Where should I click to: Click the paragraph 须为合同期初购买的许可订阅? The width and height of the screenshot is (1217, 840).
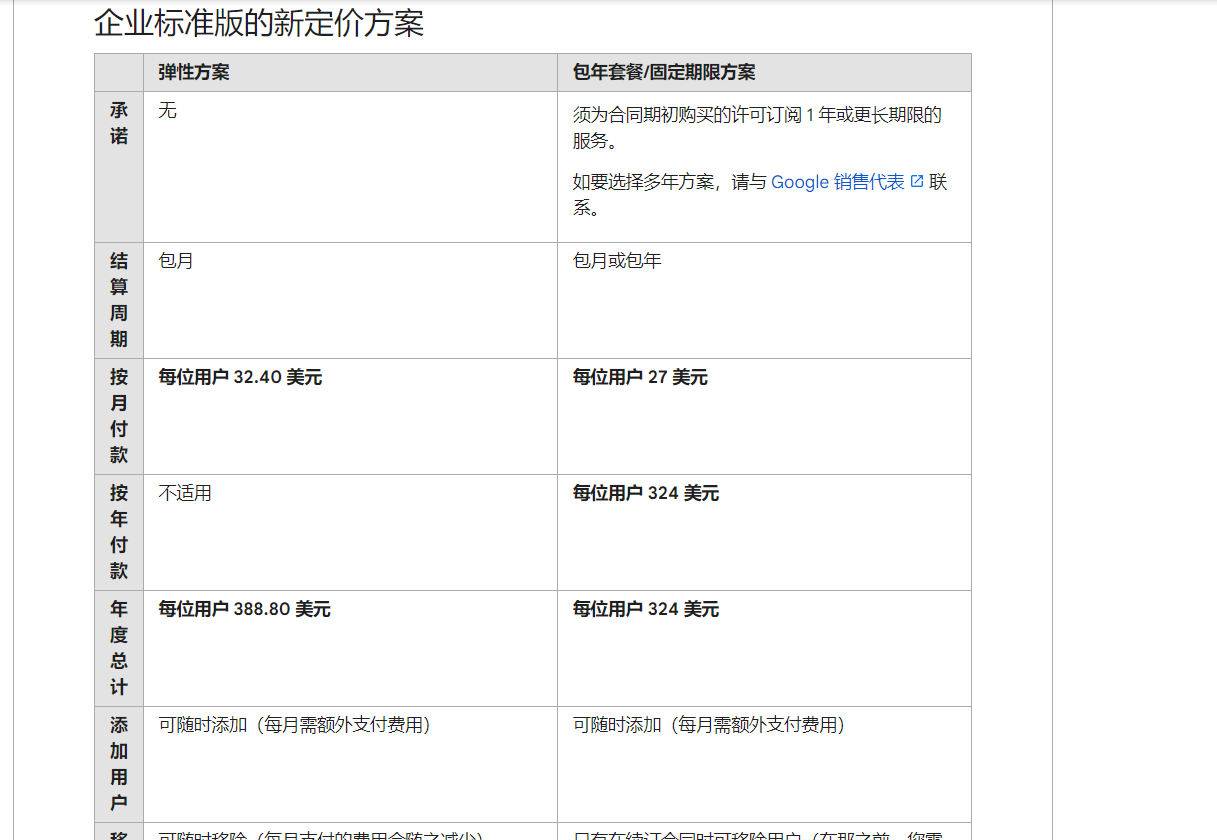[x=757, y=128]
